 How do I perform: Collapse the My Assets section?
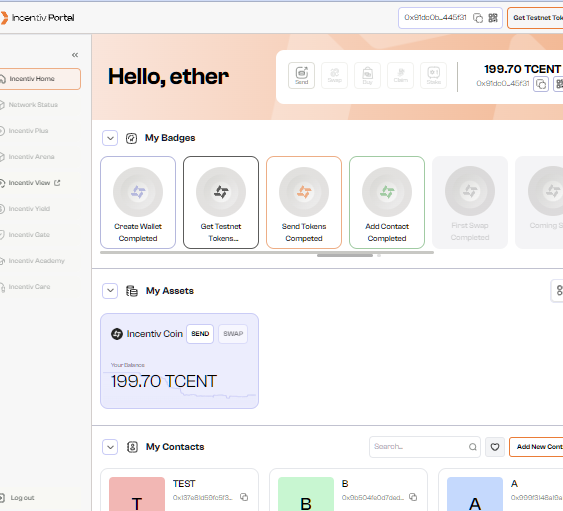110,291
